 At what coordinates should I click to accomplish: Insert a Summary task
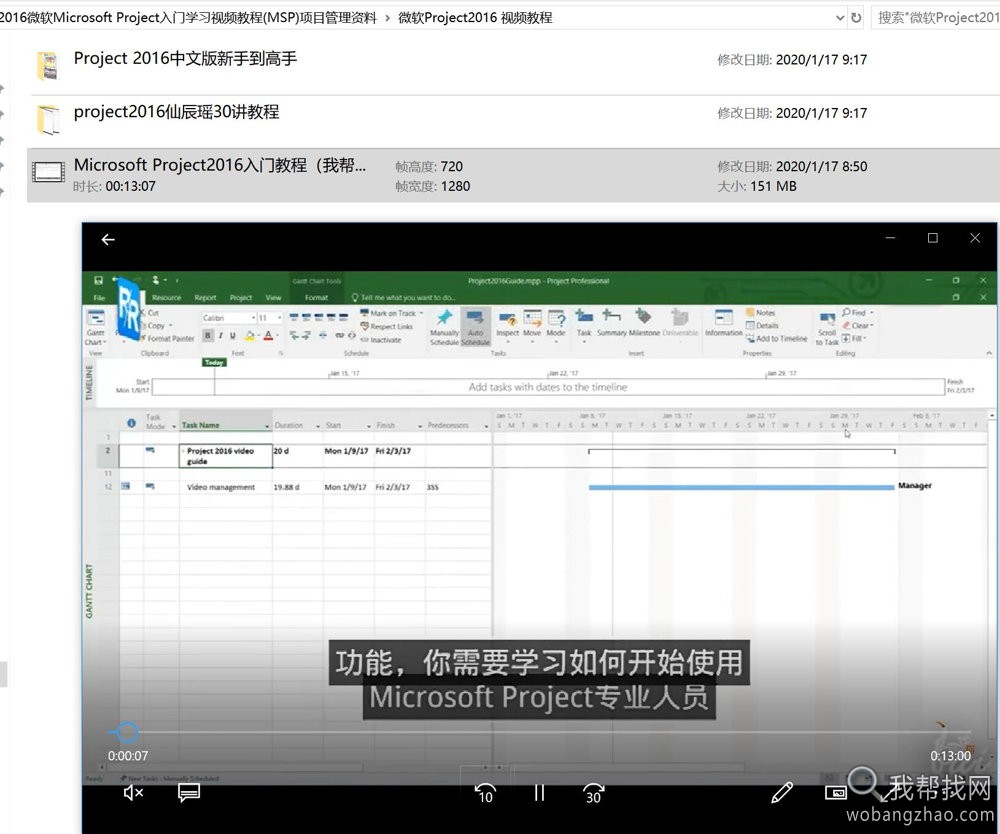point(612,323)
